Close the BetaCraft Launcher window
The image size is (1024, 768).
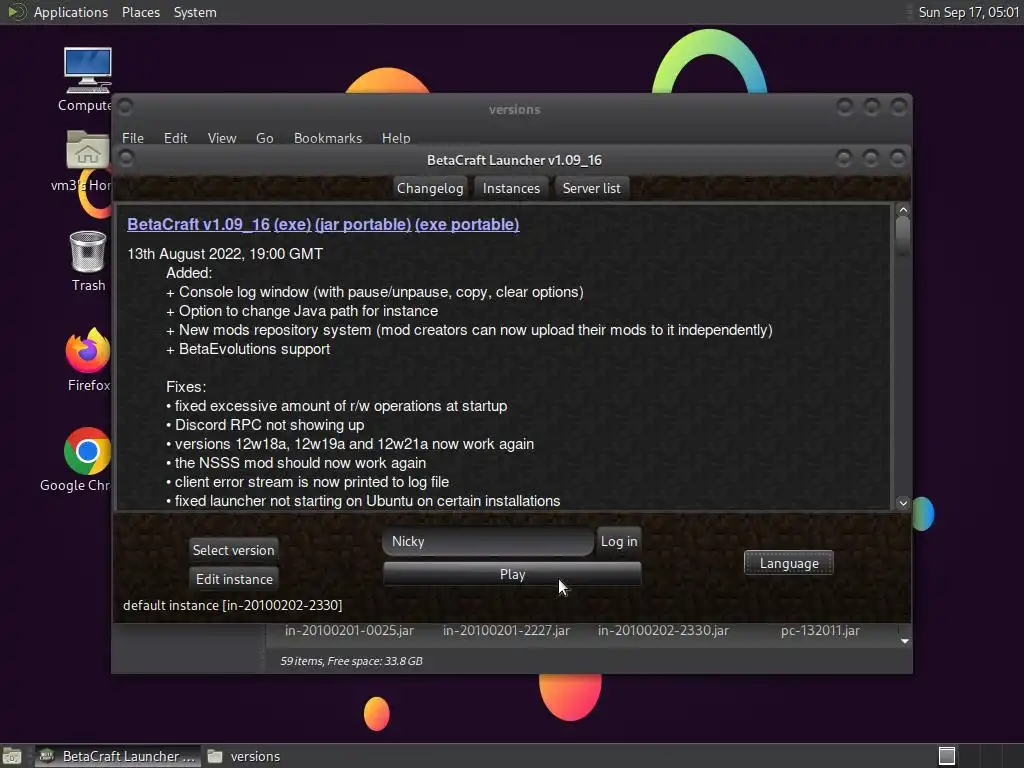click(x=898, y=157)
